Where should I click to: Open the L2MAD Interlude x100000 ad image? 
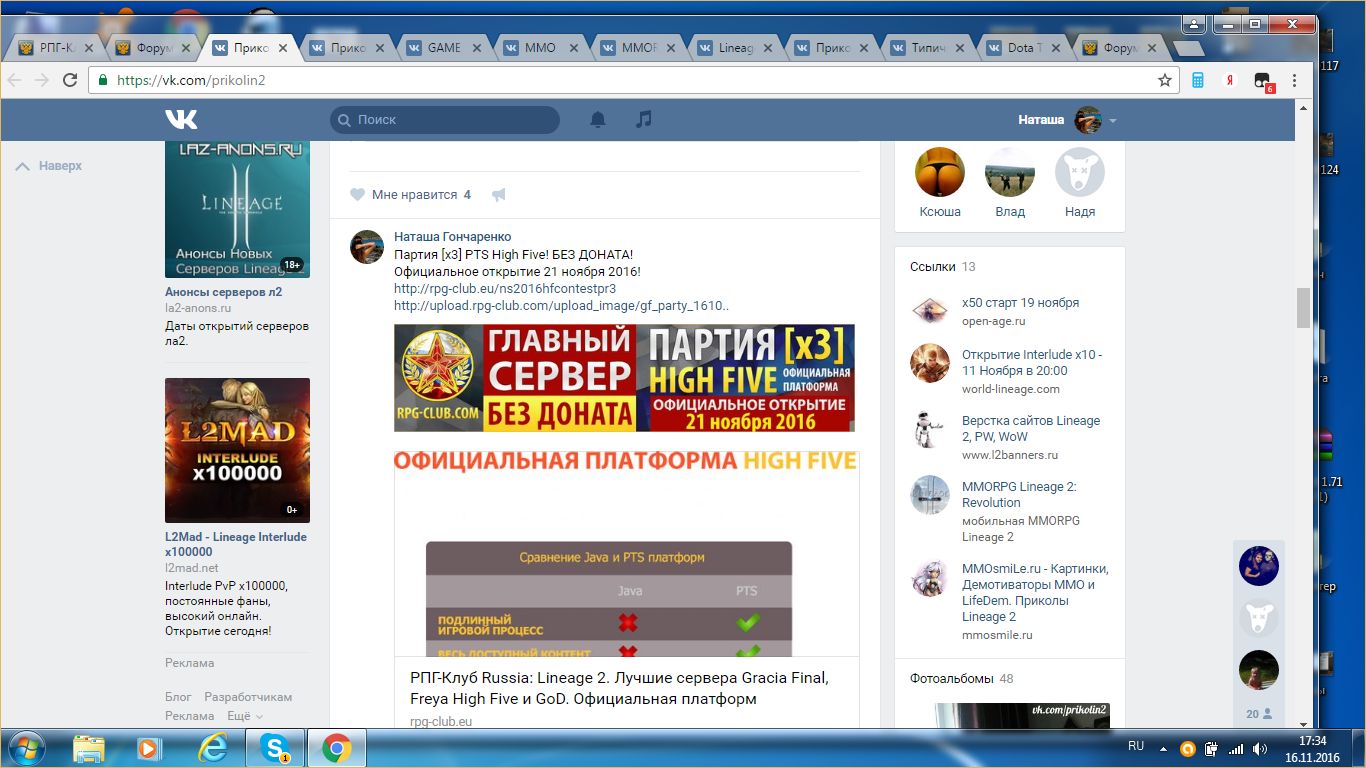(x=237, y=450)
